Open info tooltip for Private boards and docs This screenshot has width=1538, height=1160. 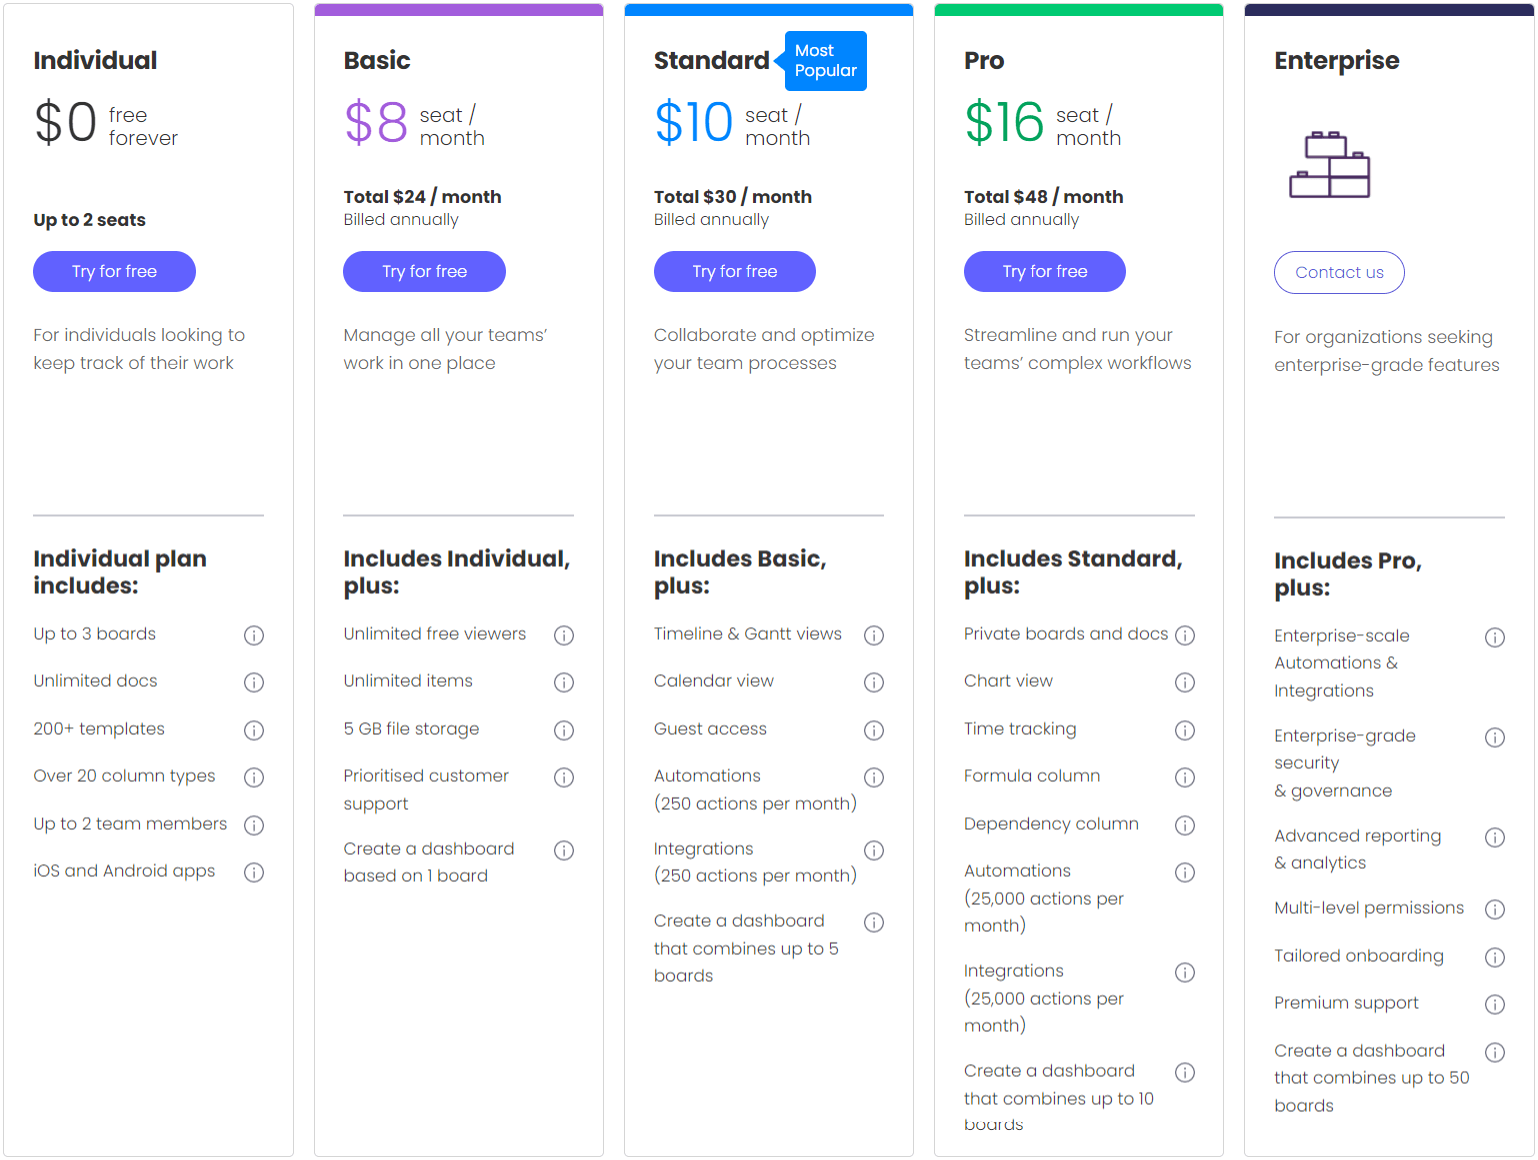point(1185,635)
